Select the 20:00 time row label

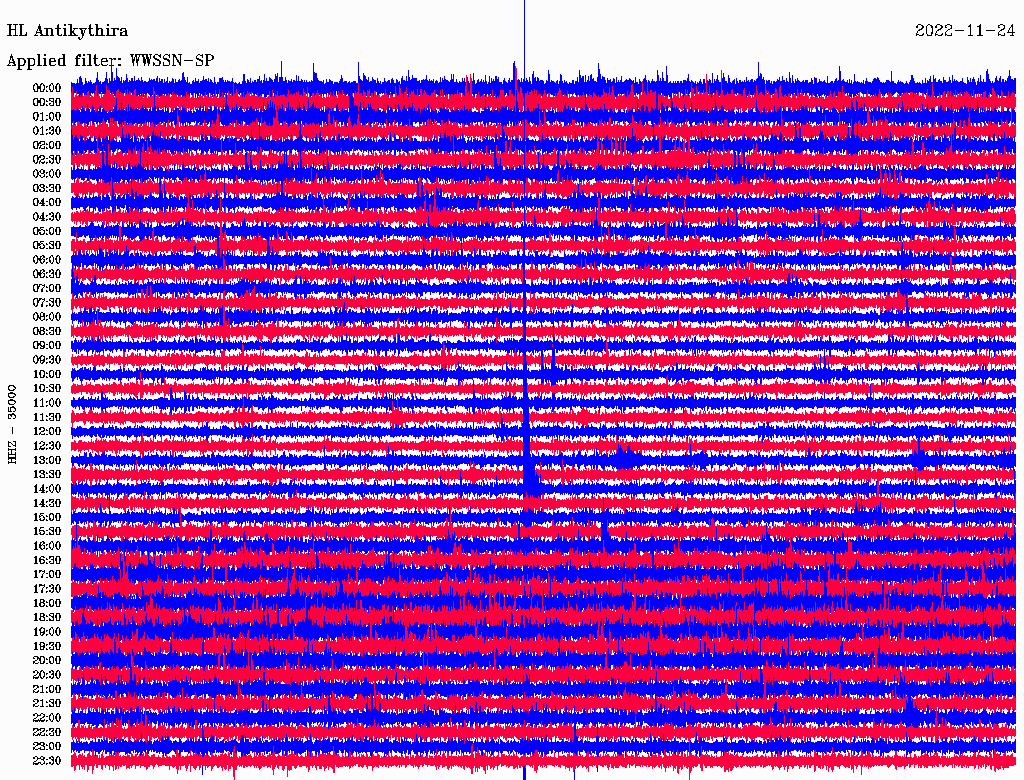46,660
